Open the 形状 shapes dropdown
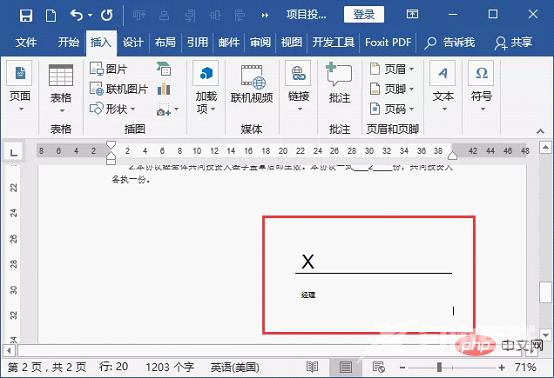This screenshot has width=554, height=378. pos(112,109)
